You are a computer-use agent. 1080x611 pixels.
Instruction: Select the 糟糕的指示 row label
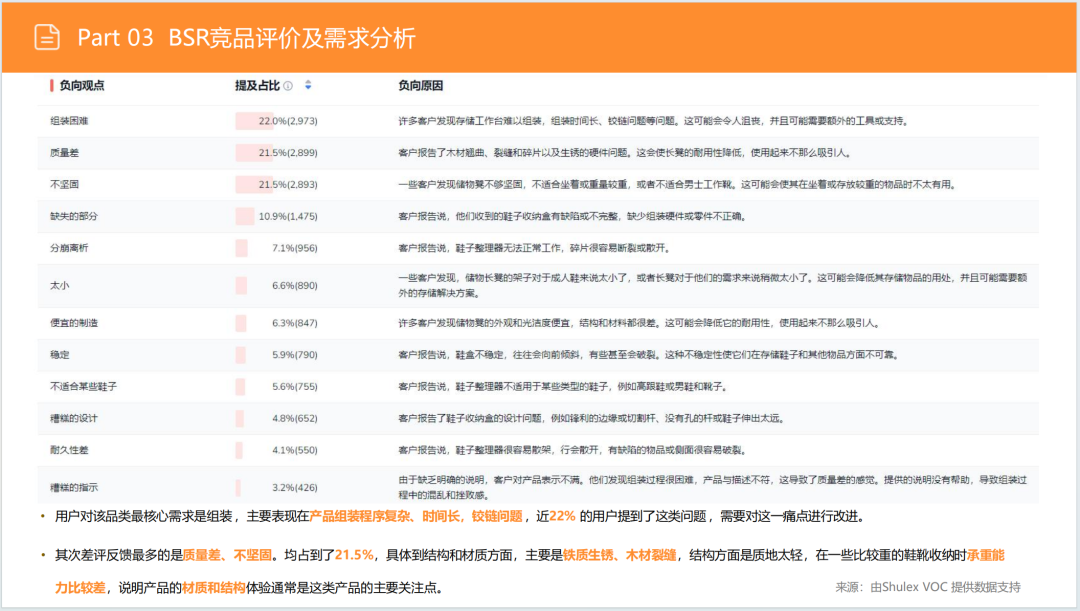point(74,487)
